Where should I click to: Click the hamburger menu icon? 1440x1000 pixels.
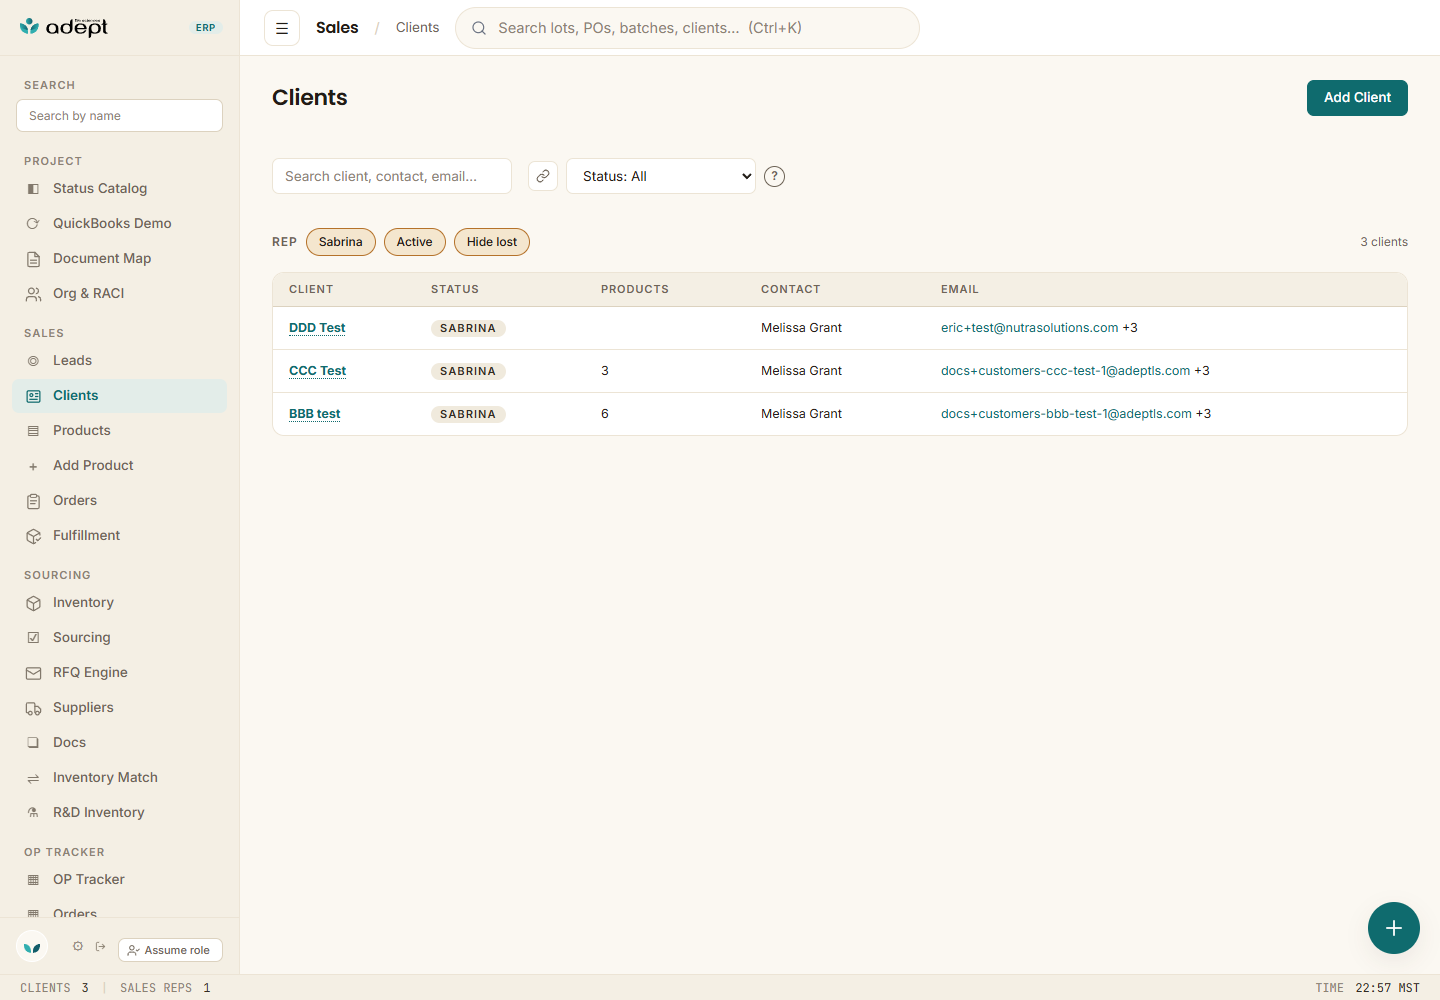click(282, 28)
